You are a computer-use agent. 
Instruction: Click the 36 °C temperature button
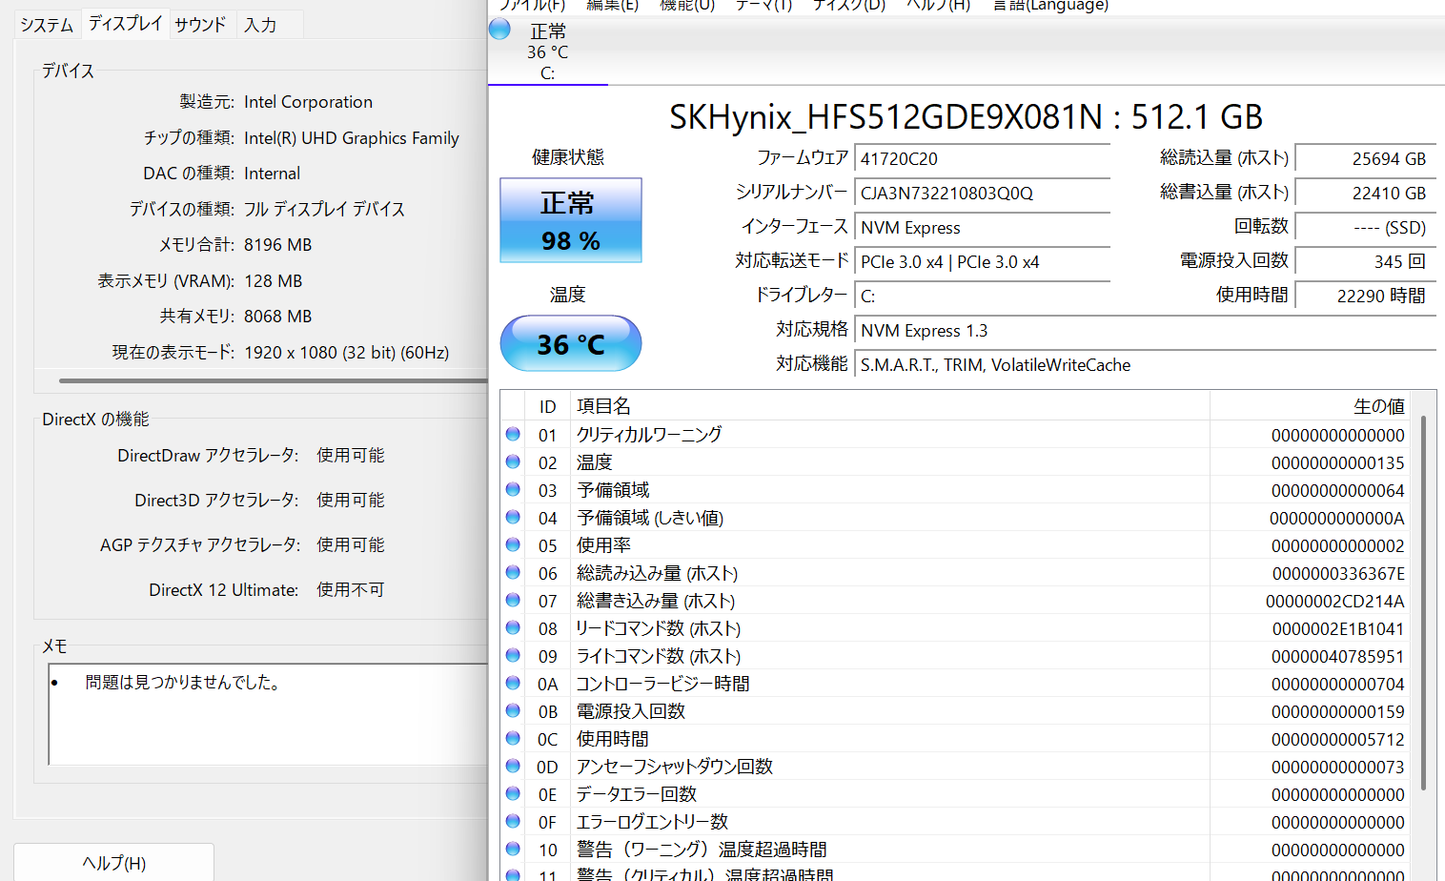tap(570, 343)
